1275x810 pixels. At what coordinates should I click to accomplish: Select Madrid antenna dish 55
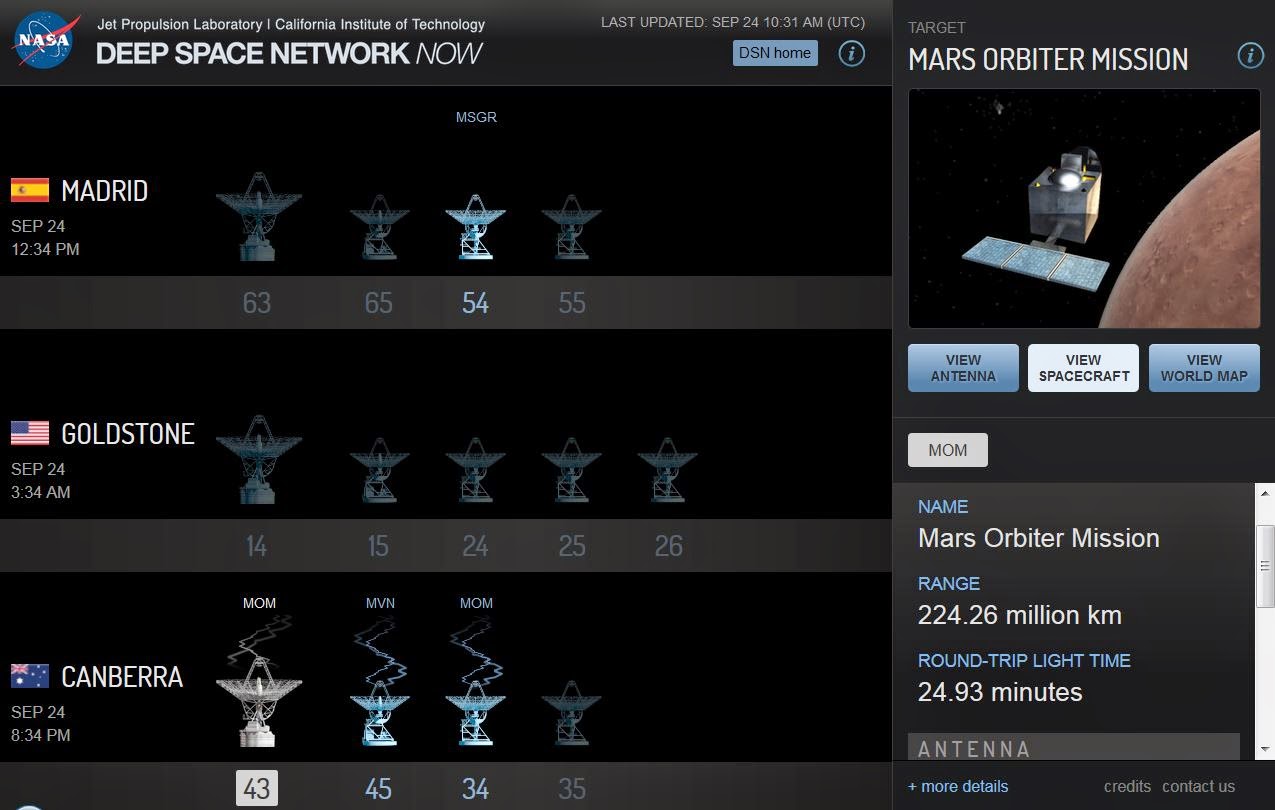click(571, 227)
